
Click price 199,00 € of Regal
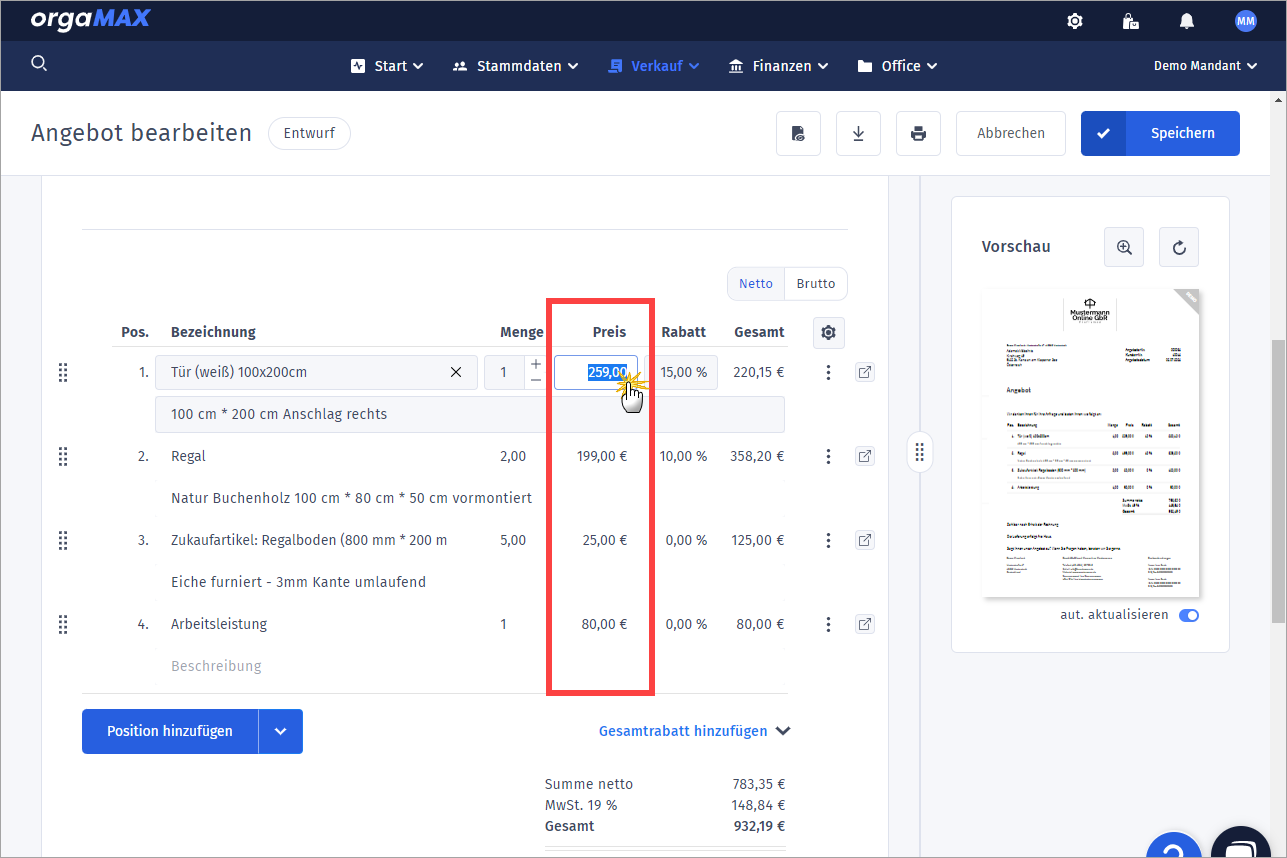pyautogui.click(x=602, y=456)
